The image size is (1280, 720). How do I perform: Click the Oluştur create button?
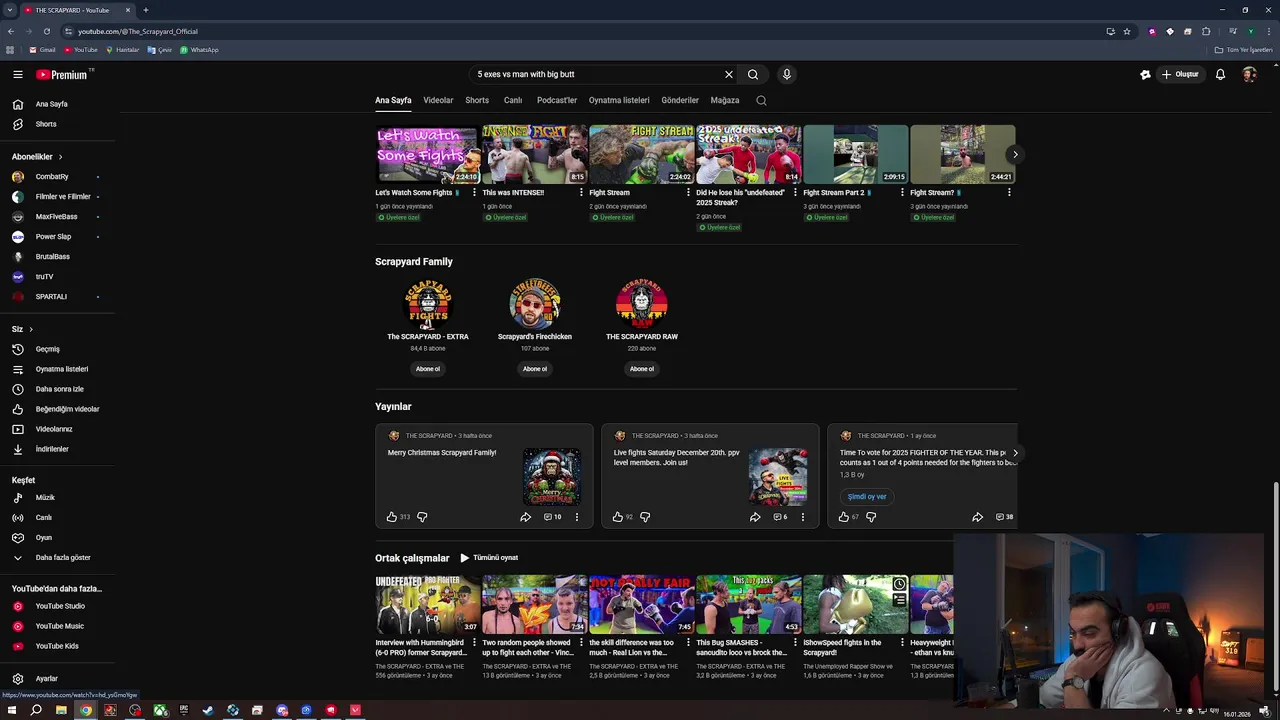pyautogui.click(x=1179, y=74)
